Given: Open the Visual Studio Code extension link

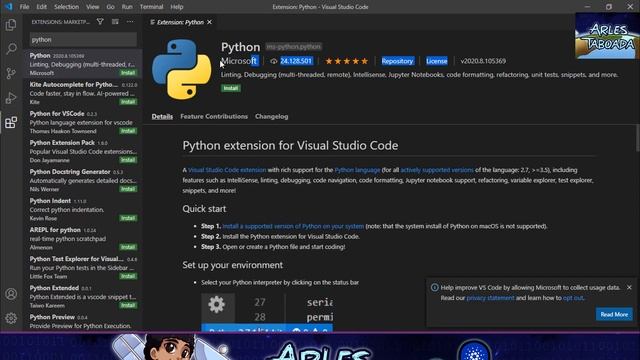Looking at the screenshot, I should (227, 170).
